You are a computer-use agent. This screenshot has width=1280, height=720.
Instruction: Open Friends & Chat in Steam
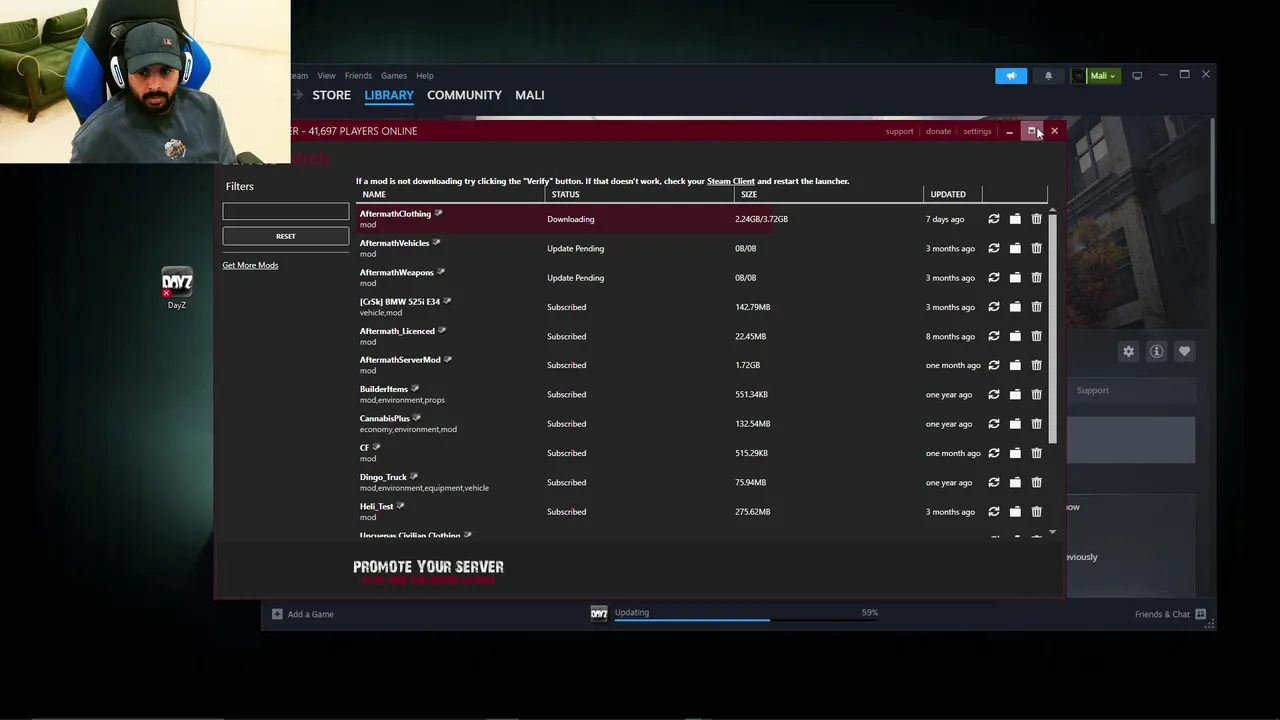click(1170, 614)
